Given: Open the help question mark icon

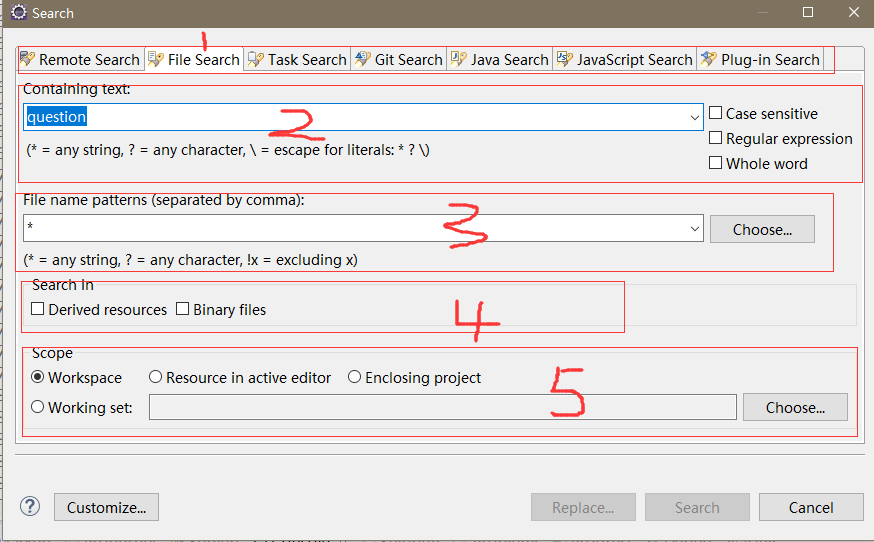Looking at the screenshot, I should (x=30, y=507).
